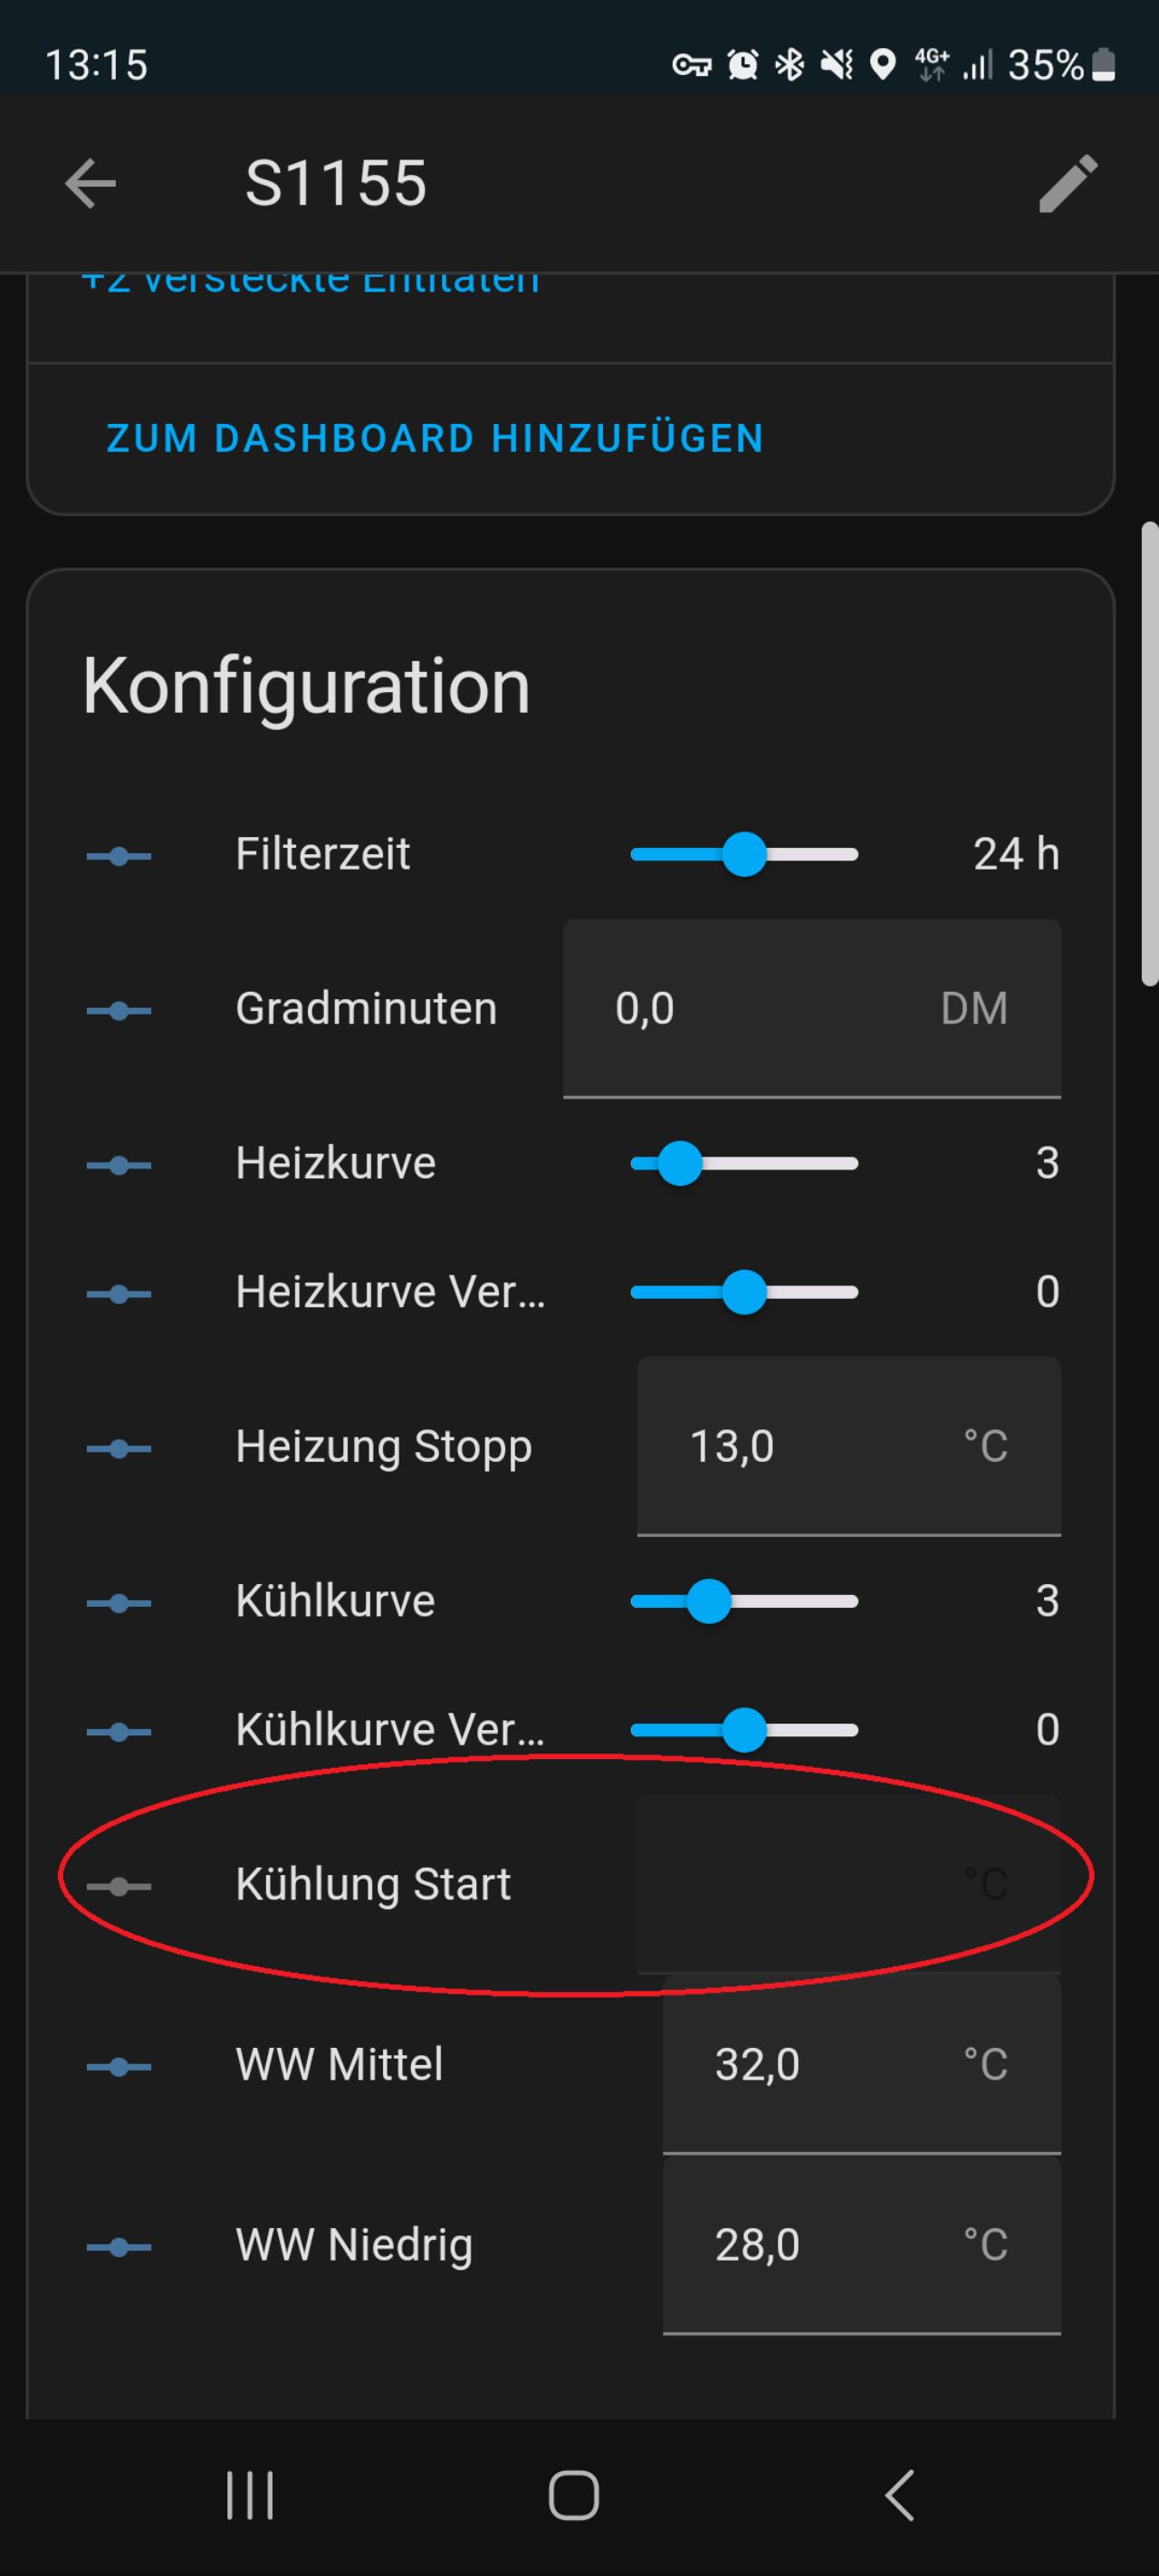Tap the back arrow in header
1159x2576 pixels.
[90, 184]
